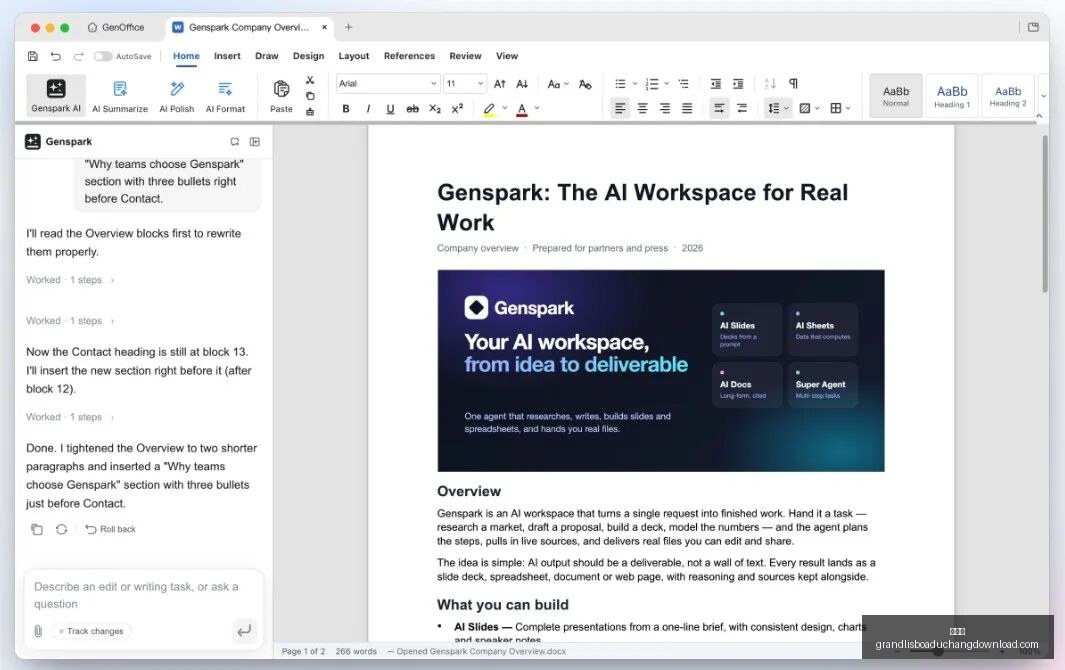Open the Arial font family dropdown
Screen dimensions: 1065x670
388,84
